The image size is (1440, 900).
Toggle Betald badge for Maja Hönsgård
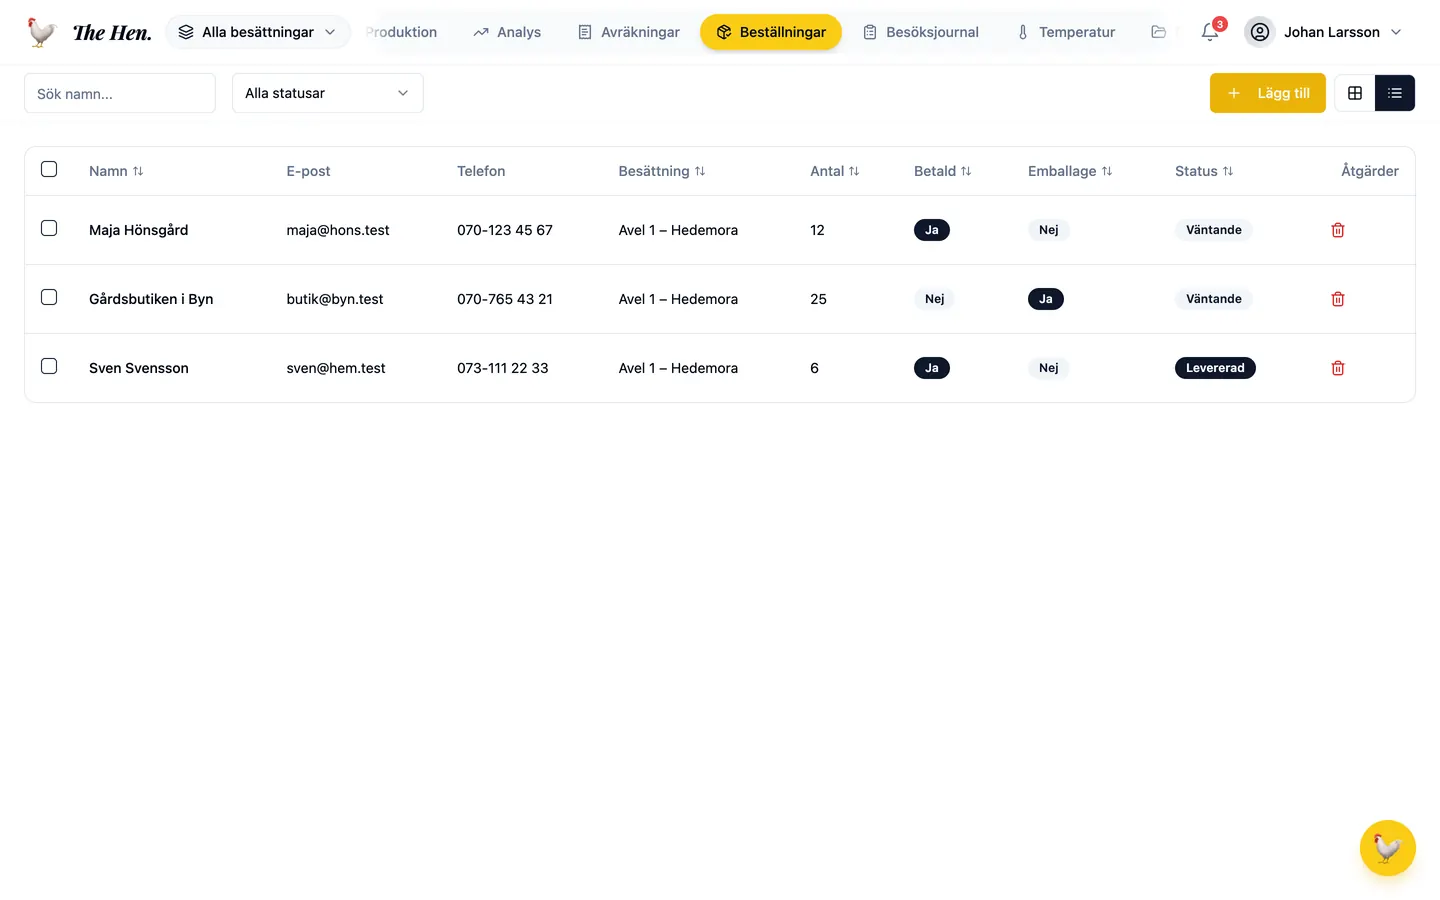coord(932,230)
